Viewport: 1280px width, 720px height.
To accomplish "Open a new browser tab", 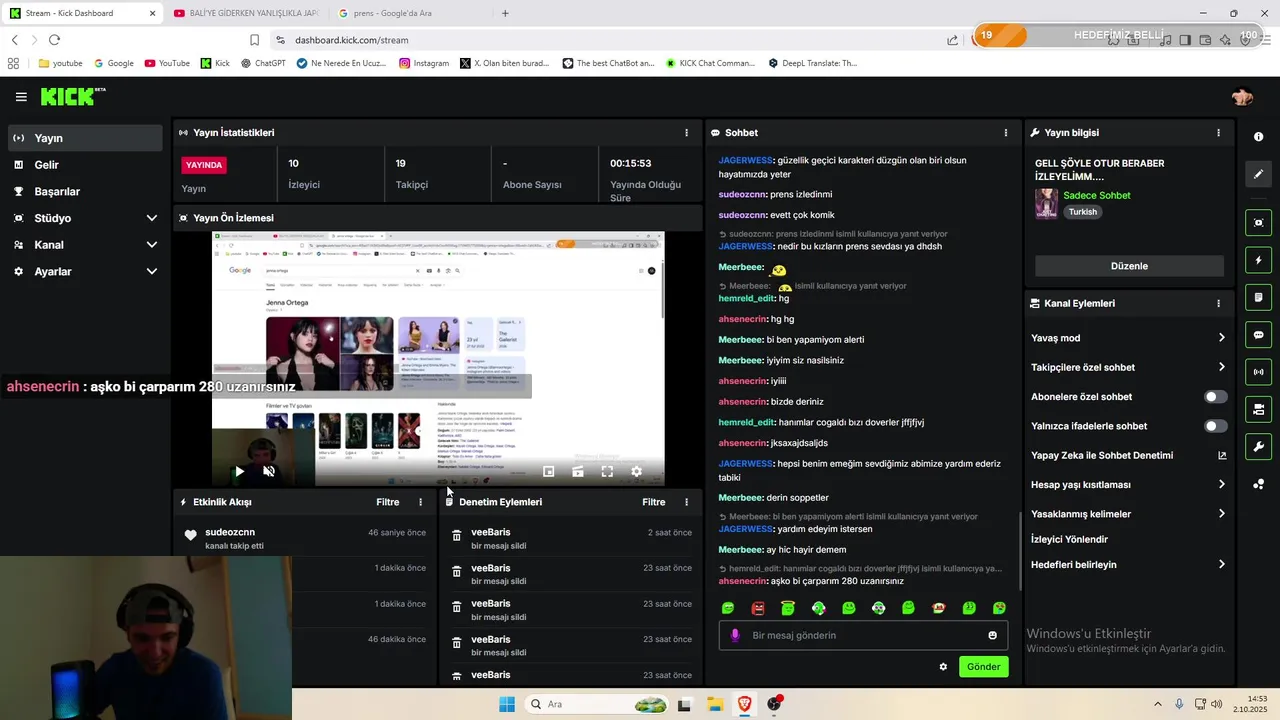I will [505, 13].
